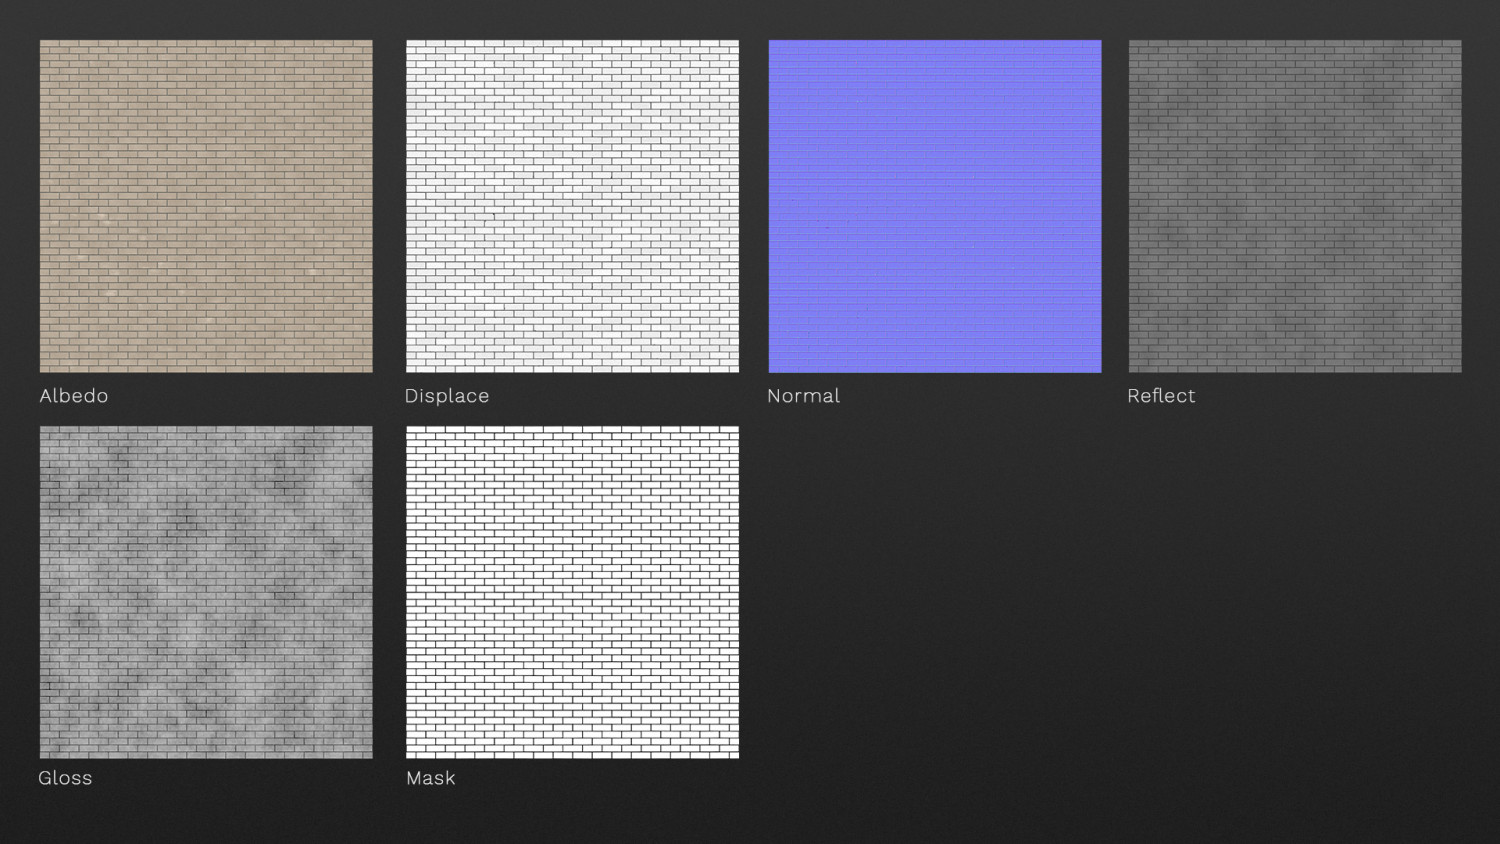Viewport: 1500px width, 844px height.
Task: Open the Albedo brick texture thumbnail
Action: [x=206, y=206]
